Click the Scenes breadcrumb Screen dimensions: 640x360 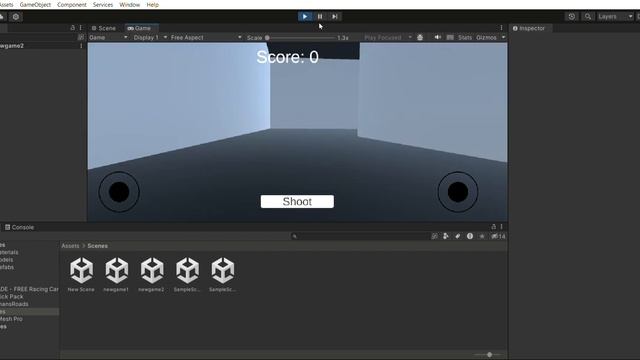tap(98, 246)
